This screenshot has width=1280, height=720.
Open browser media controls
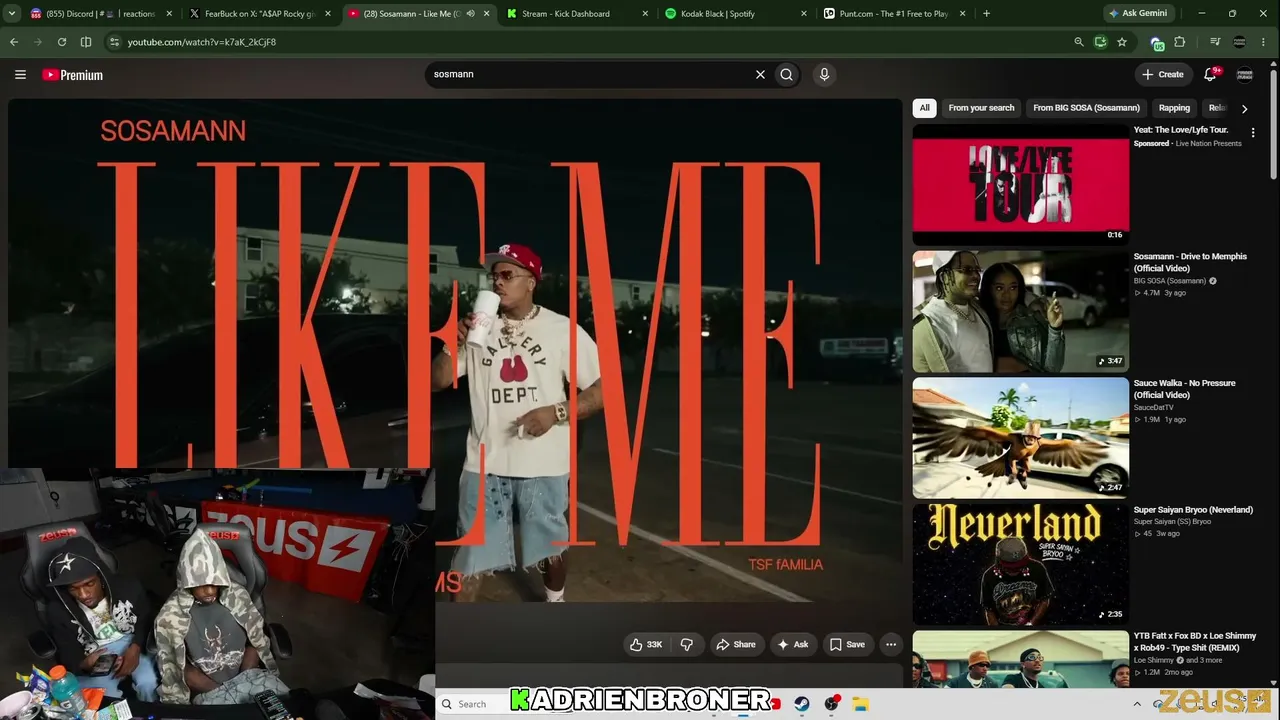tap(1215, 42)
